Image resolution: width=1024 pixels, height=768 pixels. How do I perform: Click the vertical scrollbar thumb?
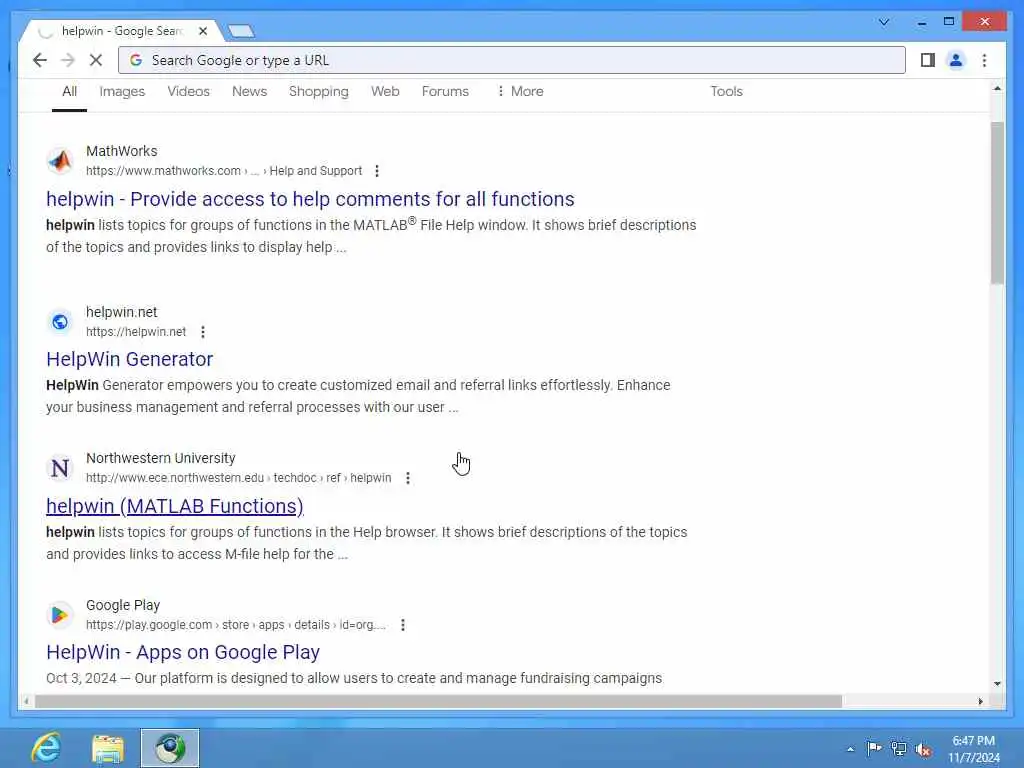(x=997, y=202)
